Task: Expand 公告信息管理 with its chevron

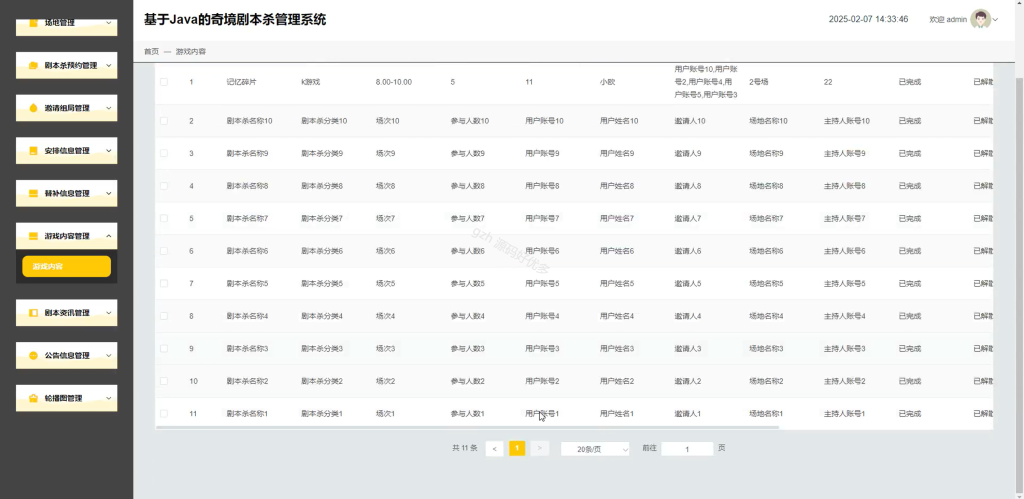Action: pos(108,355)
